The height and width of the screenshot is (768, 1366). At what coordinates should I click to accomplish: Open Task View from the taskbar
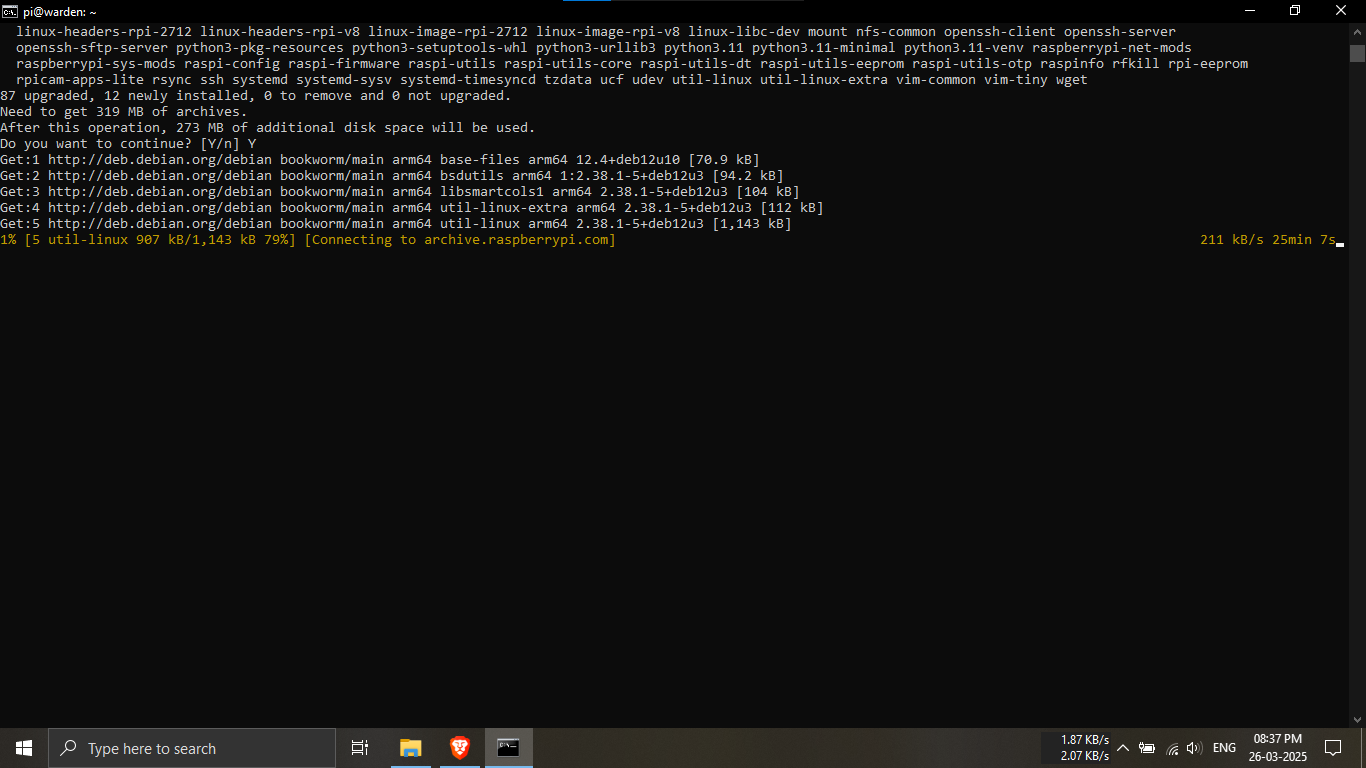coord(360,748)
